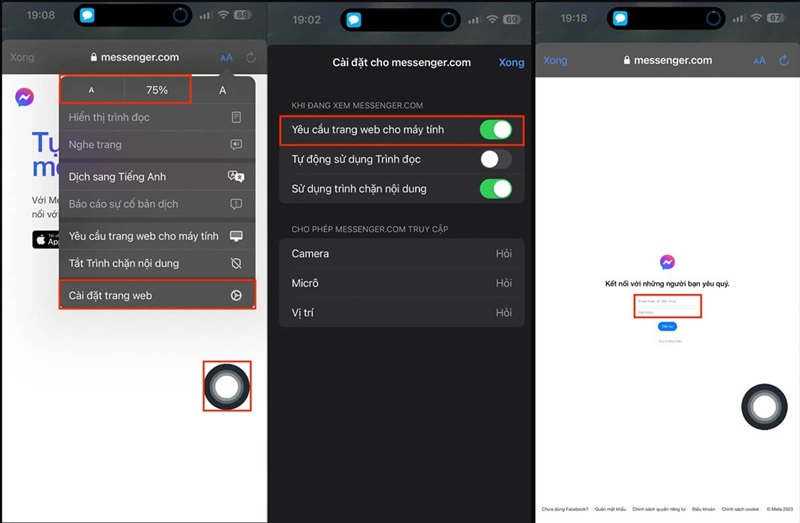The height and width of the screenshot is (523, 800).
Task: Tap the blue Xong in the 19:18 screenshot
Action: click(x=555, y=60)
